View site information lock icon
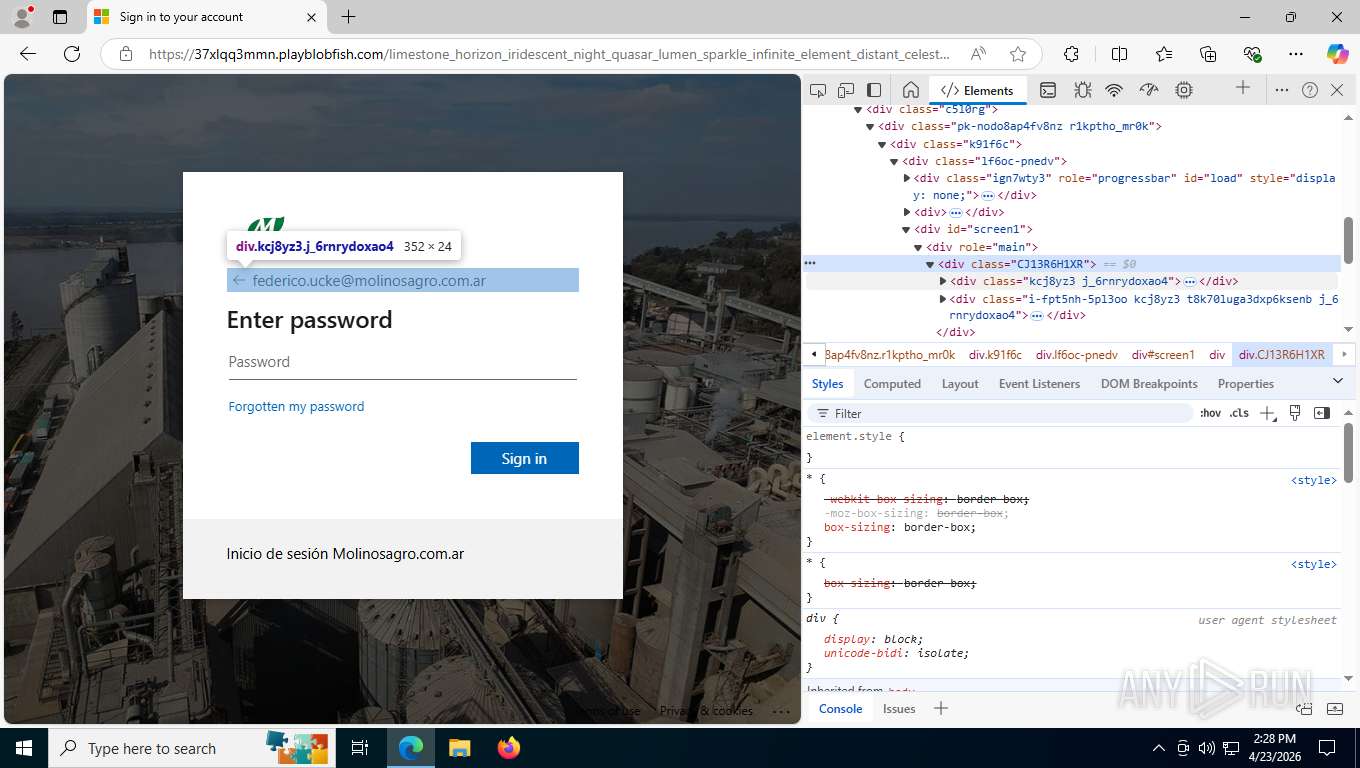This screenshot has width=1360, height=768. point(126,54)
